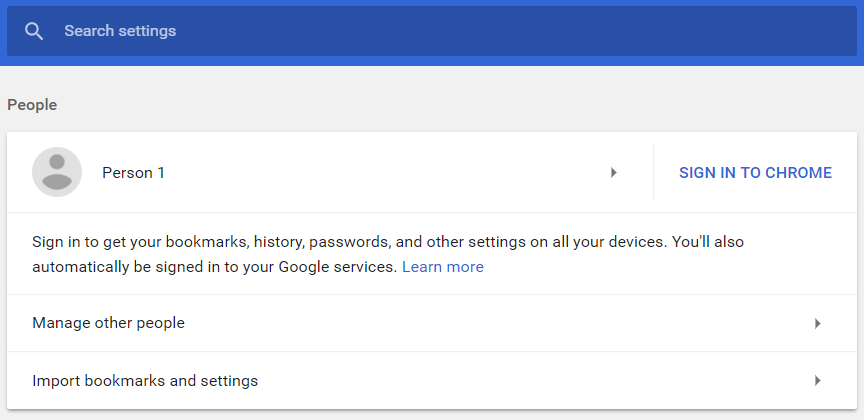
Task: Open Import bookmarks and settings arrow
Action: click(x=818, y=381)
